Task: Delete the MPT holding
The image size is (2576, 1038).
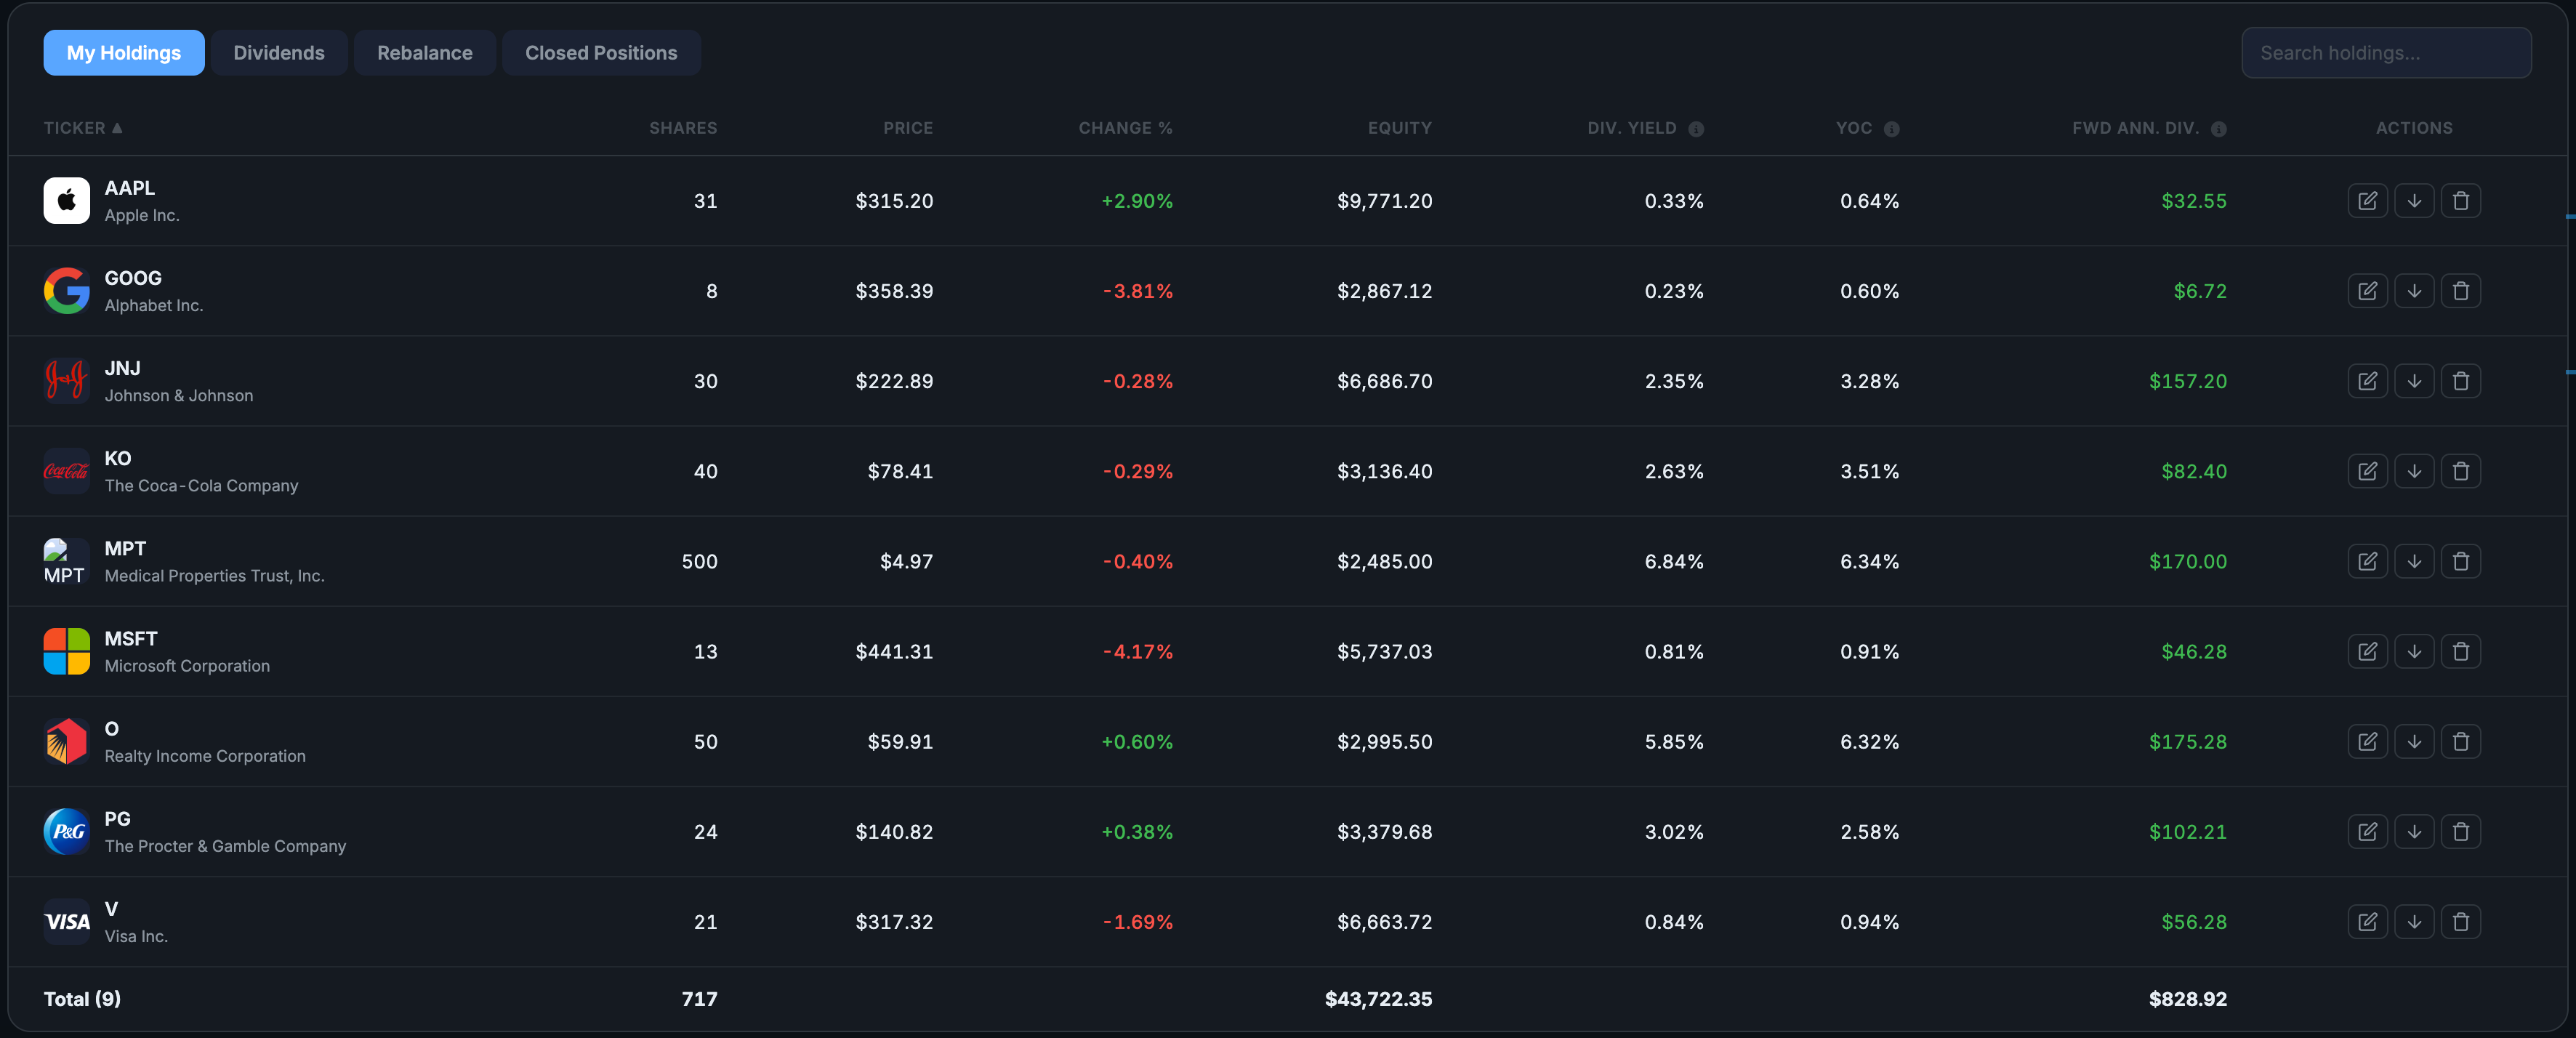Action: pyautogui.click(x=2461, y=561)
